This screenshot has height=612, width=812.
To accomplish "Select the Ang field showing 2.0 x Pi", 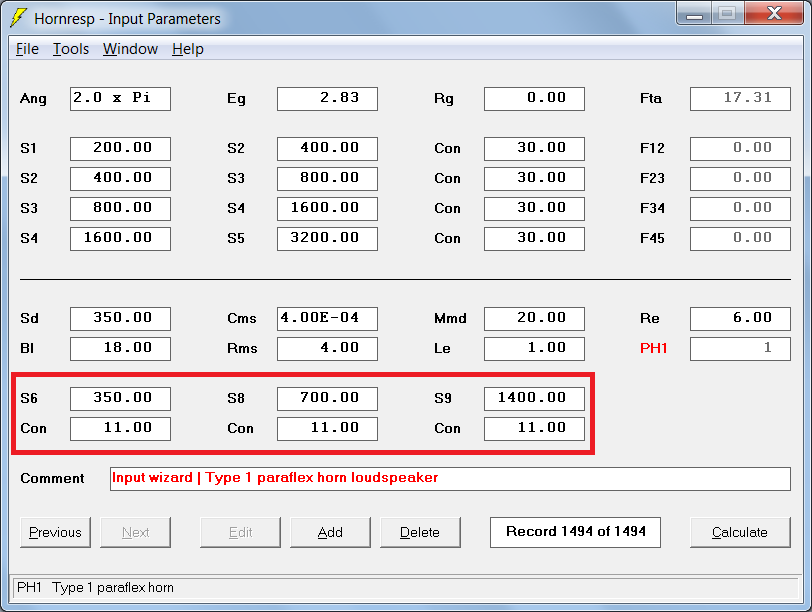I will (x=120, y=99).
